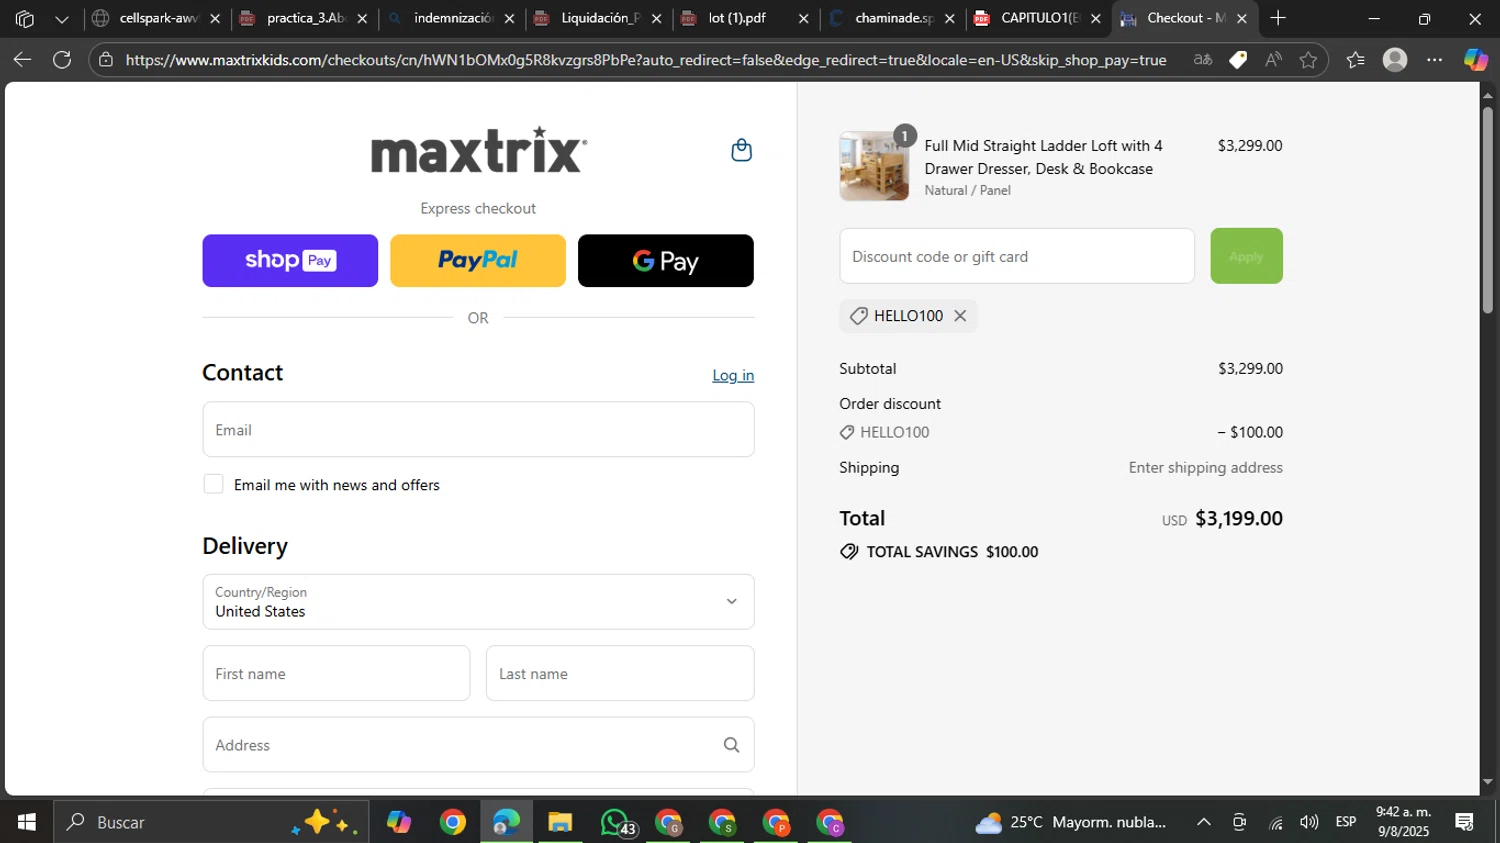Open File Explorer from the taskbar
The height and width of the screenshot is (843, 1500).
coord(560,822)
